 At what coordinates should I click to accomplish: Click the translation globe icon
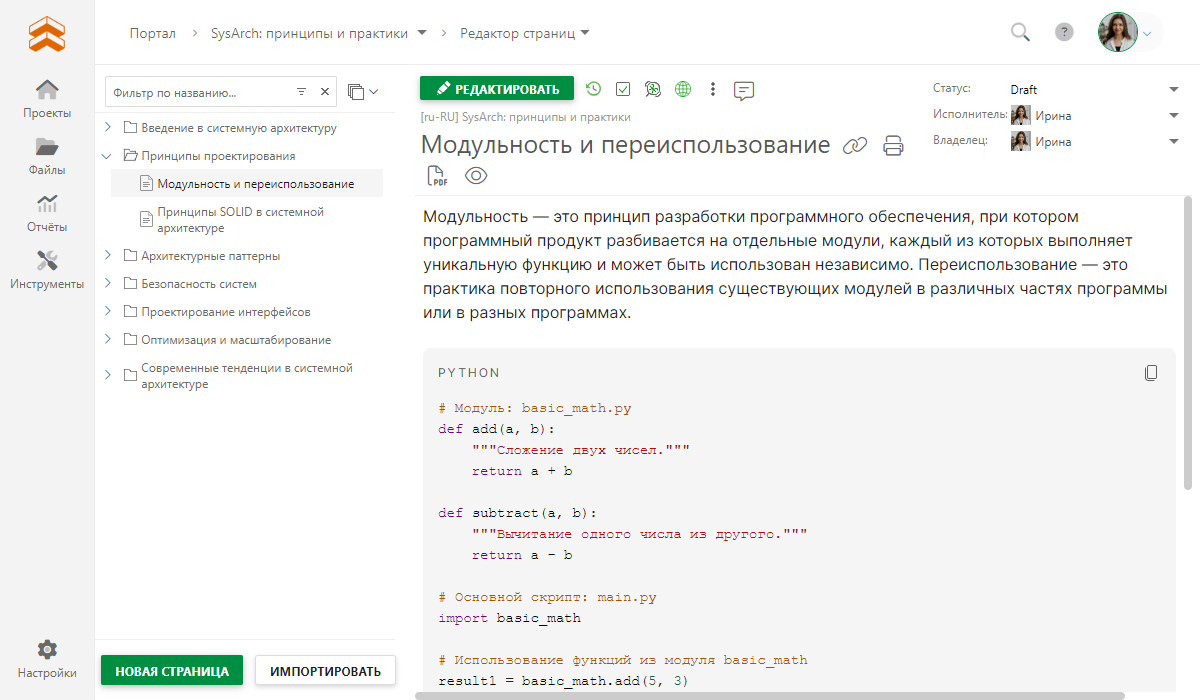683,89
